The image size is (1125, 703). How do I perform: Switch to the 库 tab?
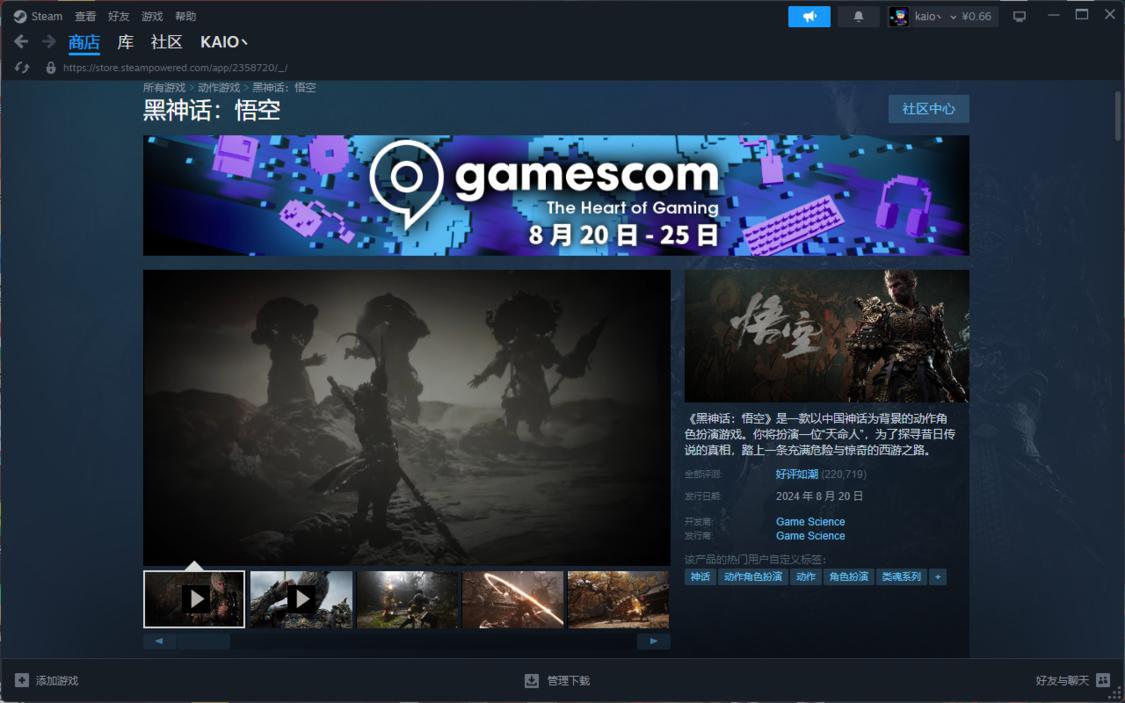pyautogui.click(x=126, y=42)
